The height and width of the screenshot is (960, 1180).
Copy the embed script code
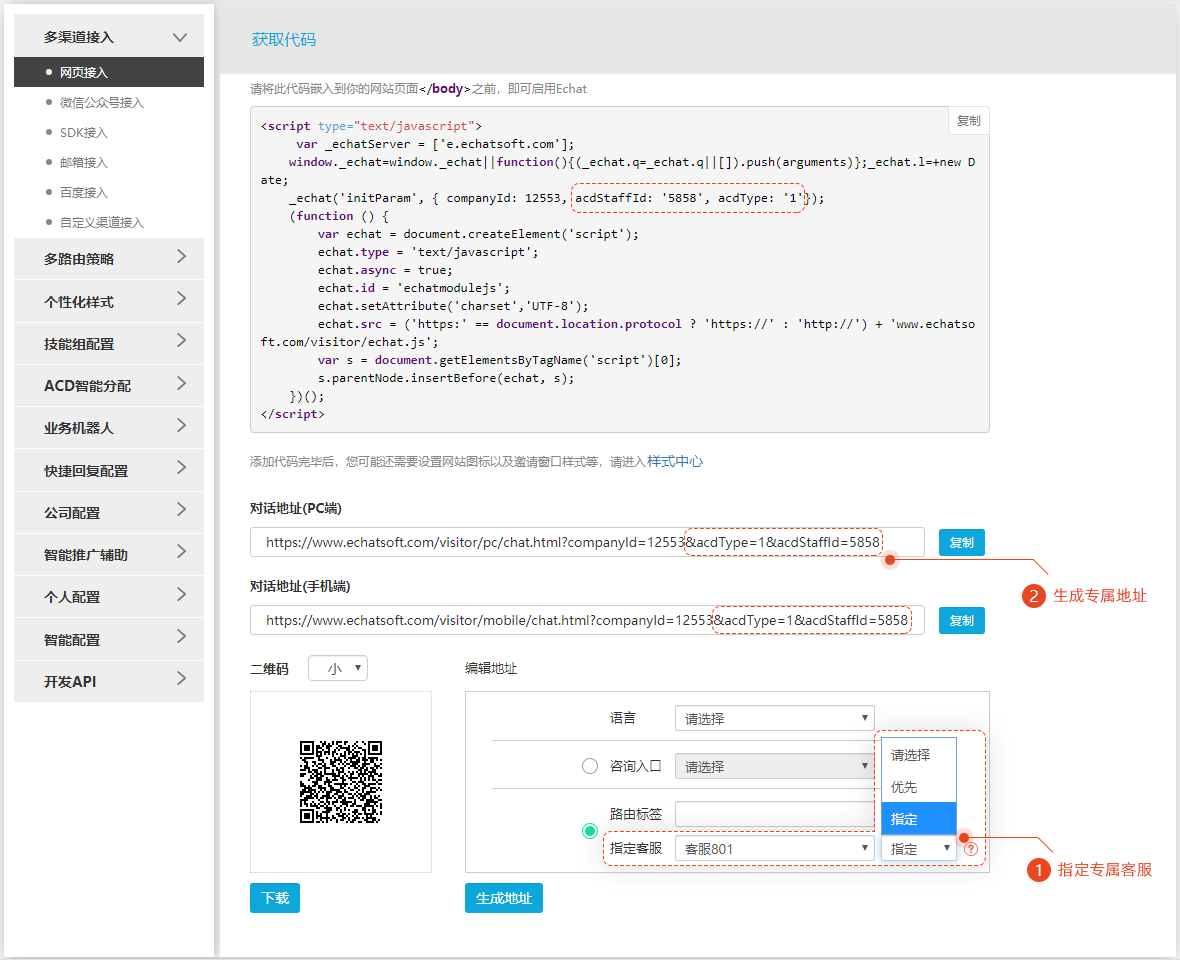(x=969, y=121)
